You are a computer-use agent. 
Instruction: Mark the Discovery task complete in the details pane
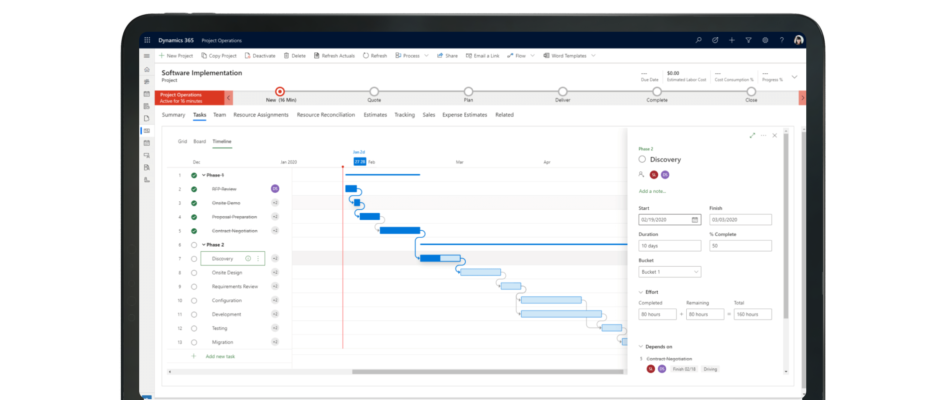[x=642, y=160]
